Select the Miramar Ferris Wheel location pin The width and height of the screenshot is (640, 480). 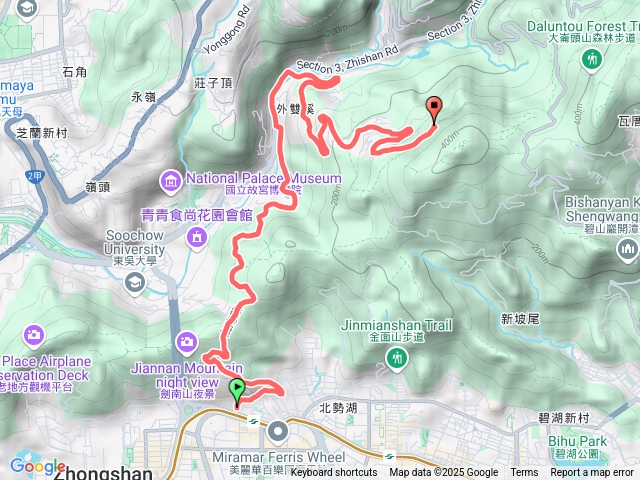[x=278, y=432]
